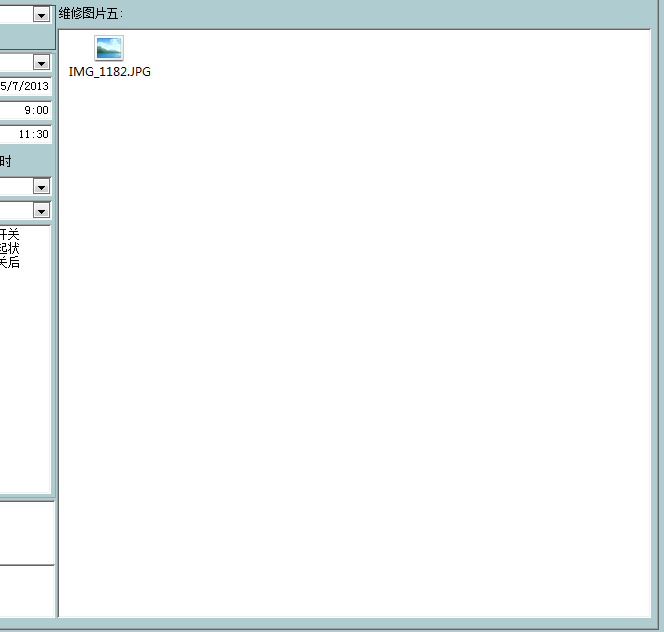Open the IMG_1182.JPG image file icon

tap(109, 48)
